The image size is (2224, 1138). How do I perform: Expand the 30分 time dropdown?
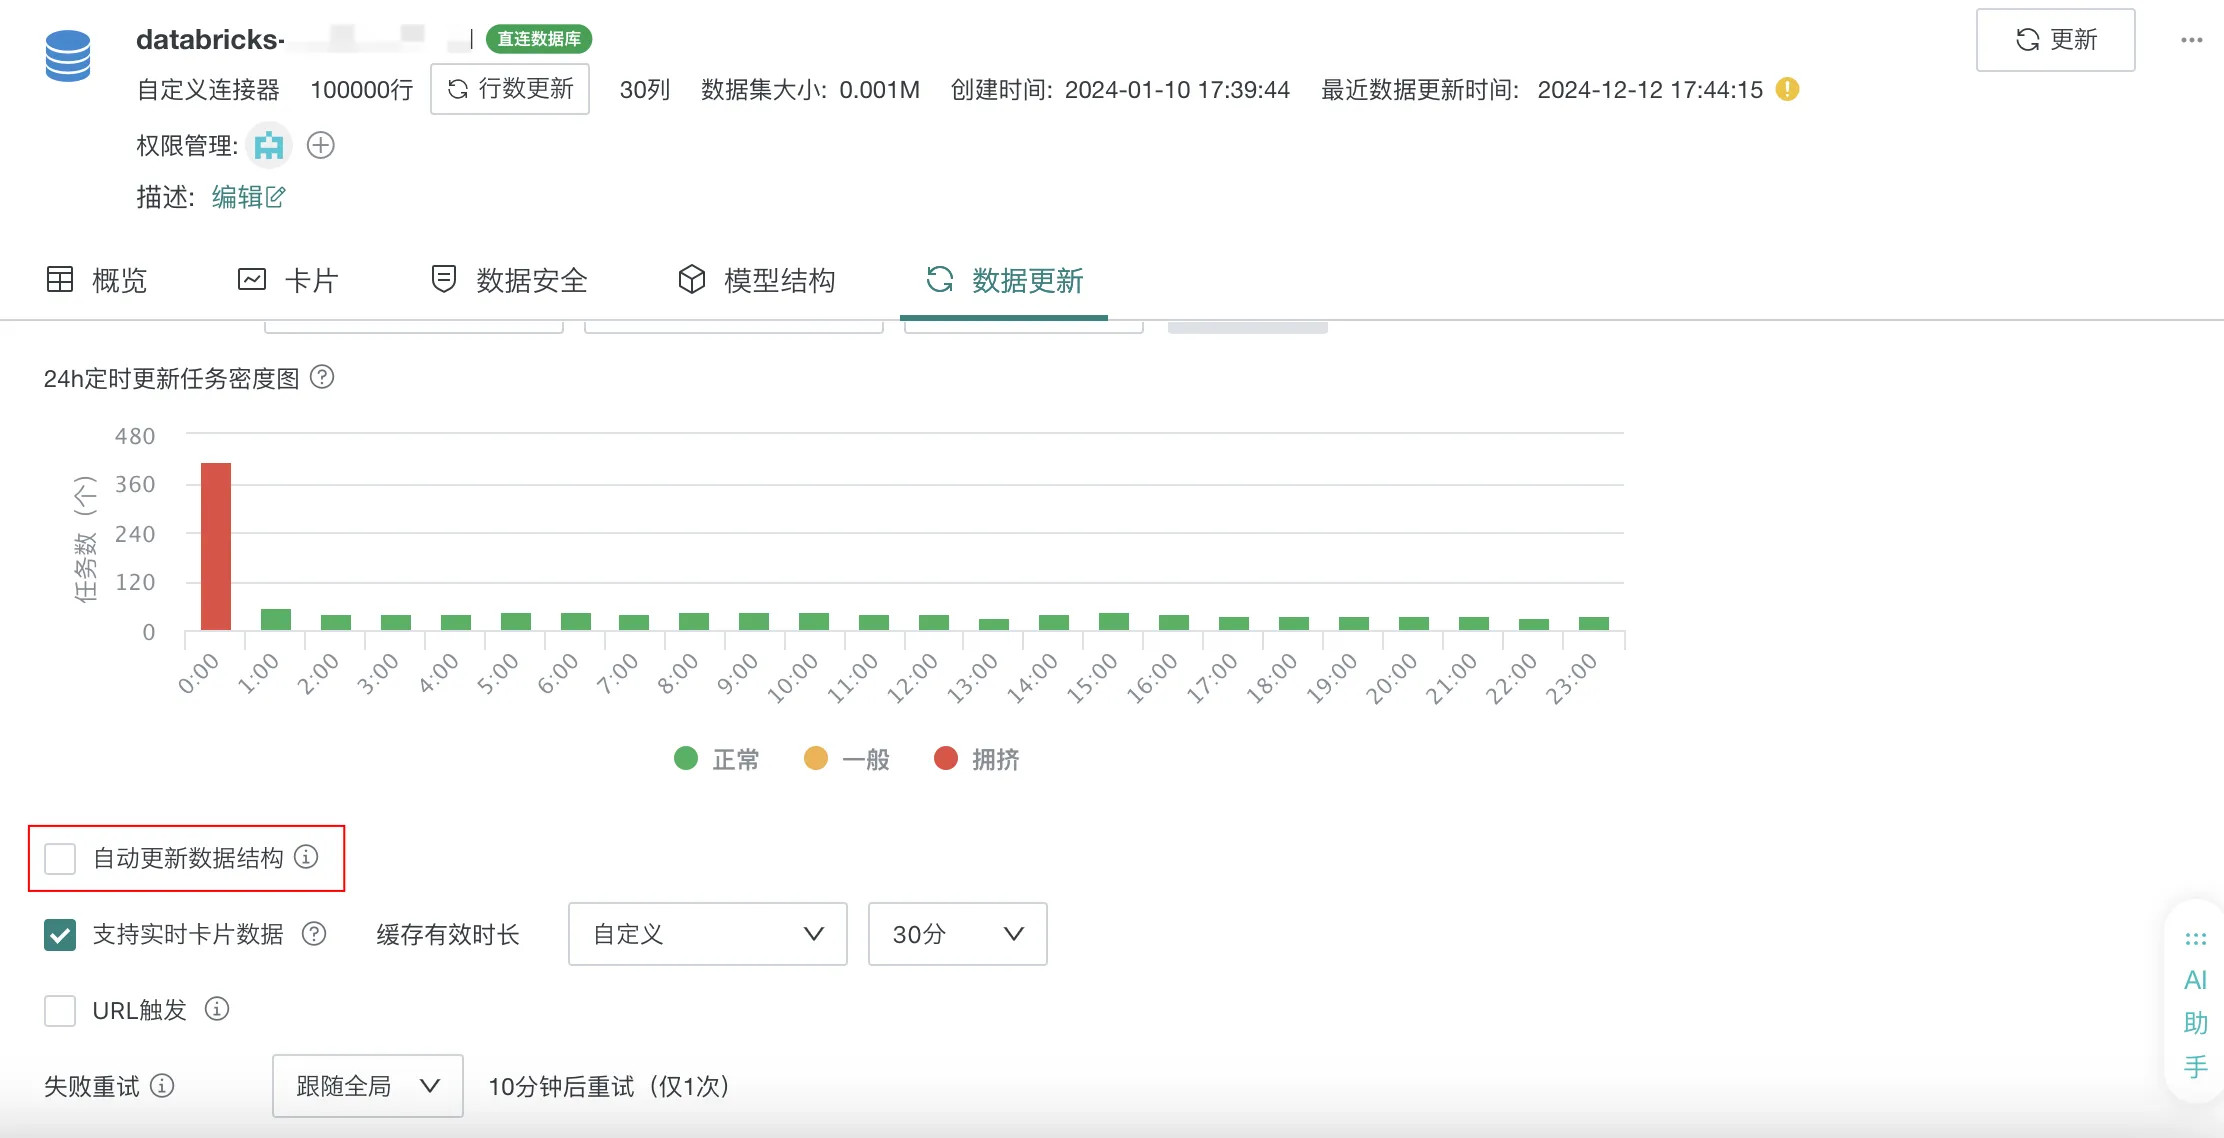(957, 934)
